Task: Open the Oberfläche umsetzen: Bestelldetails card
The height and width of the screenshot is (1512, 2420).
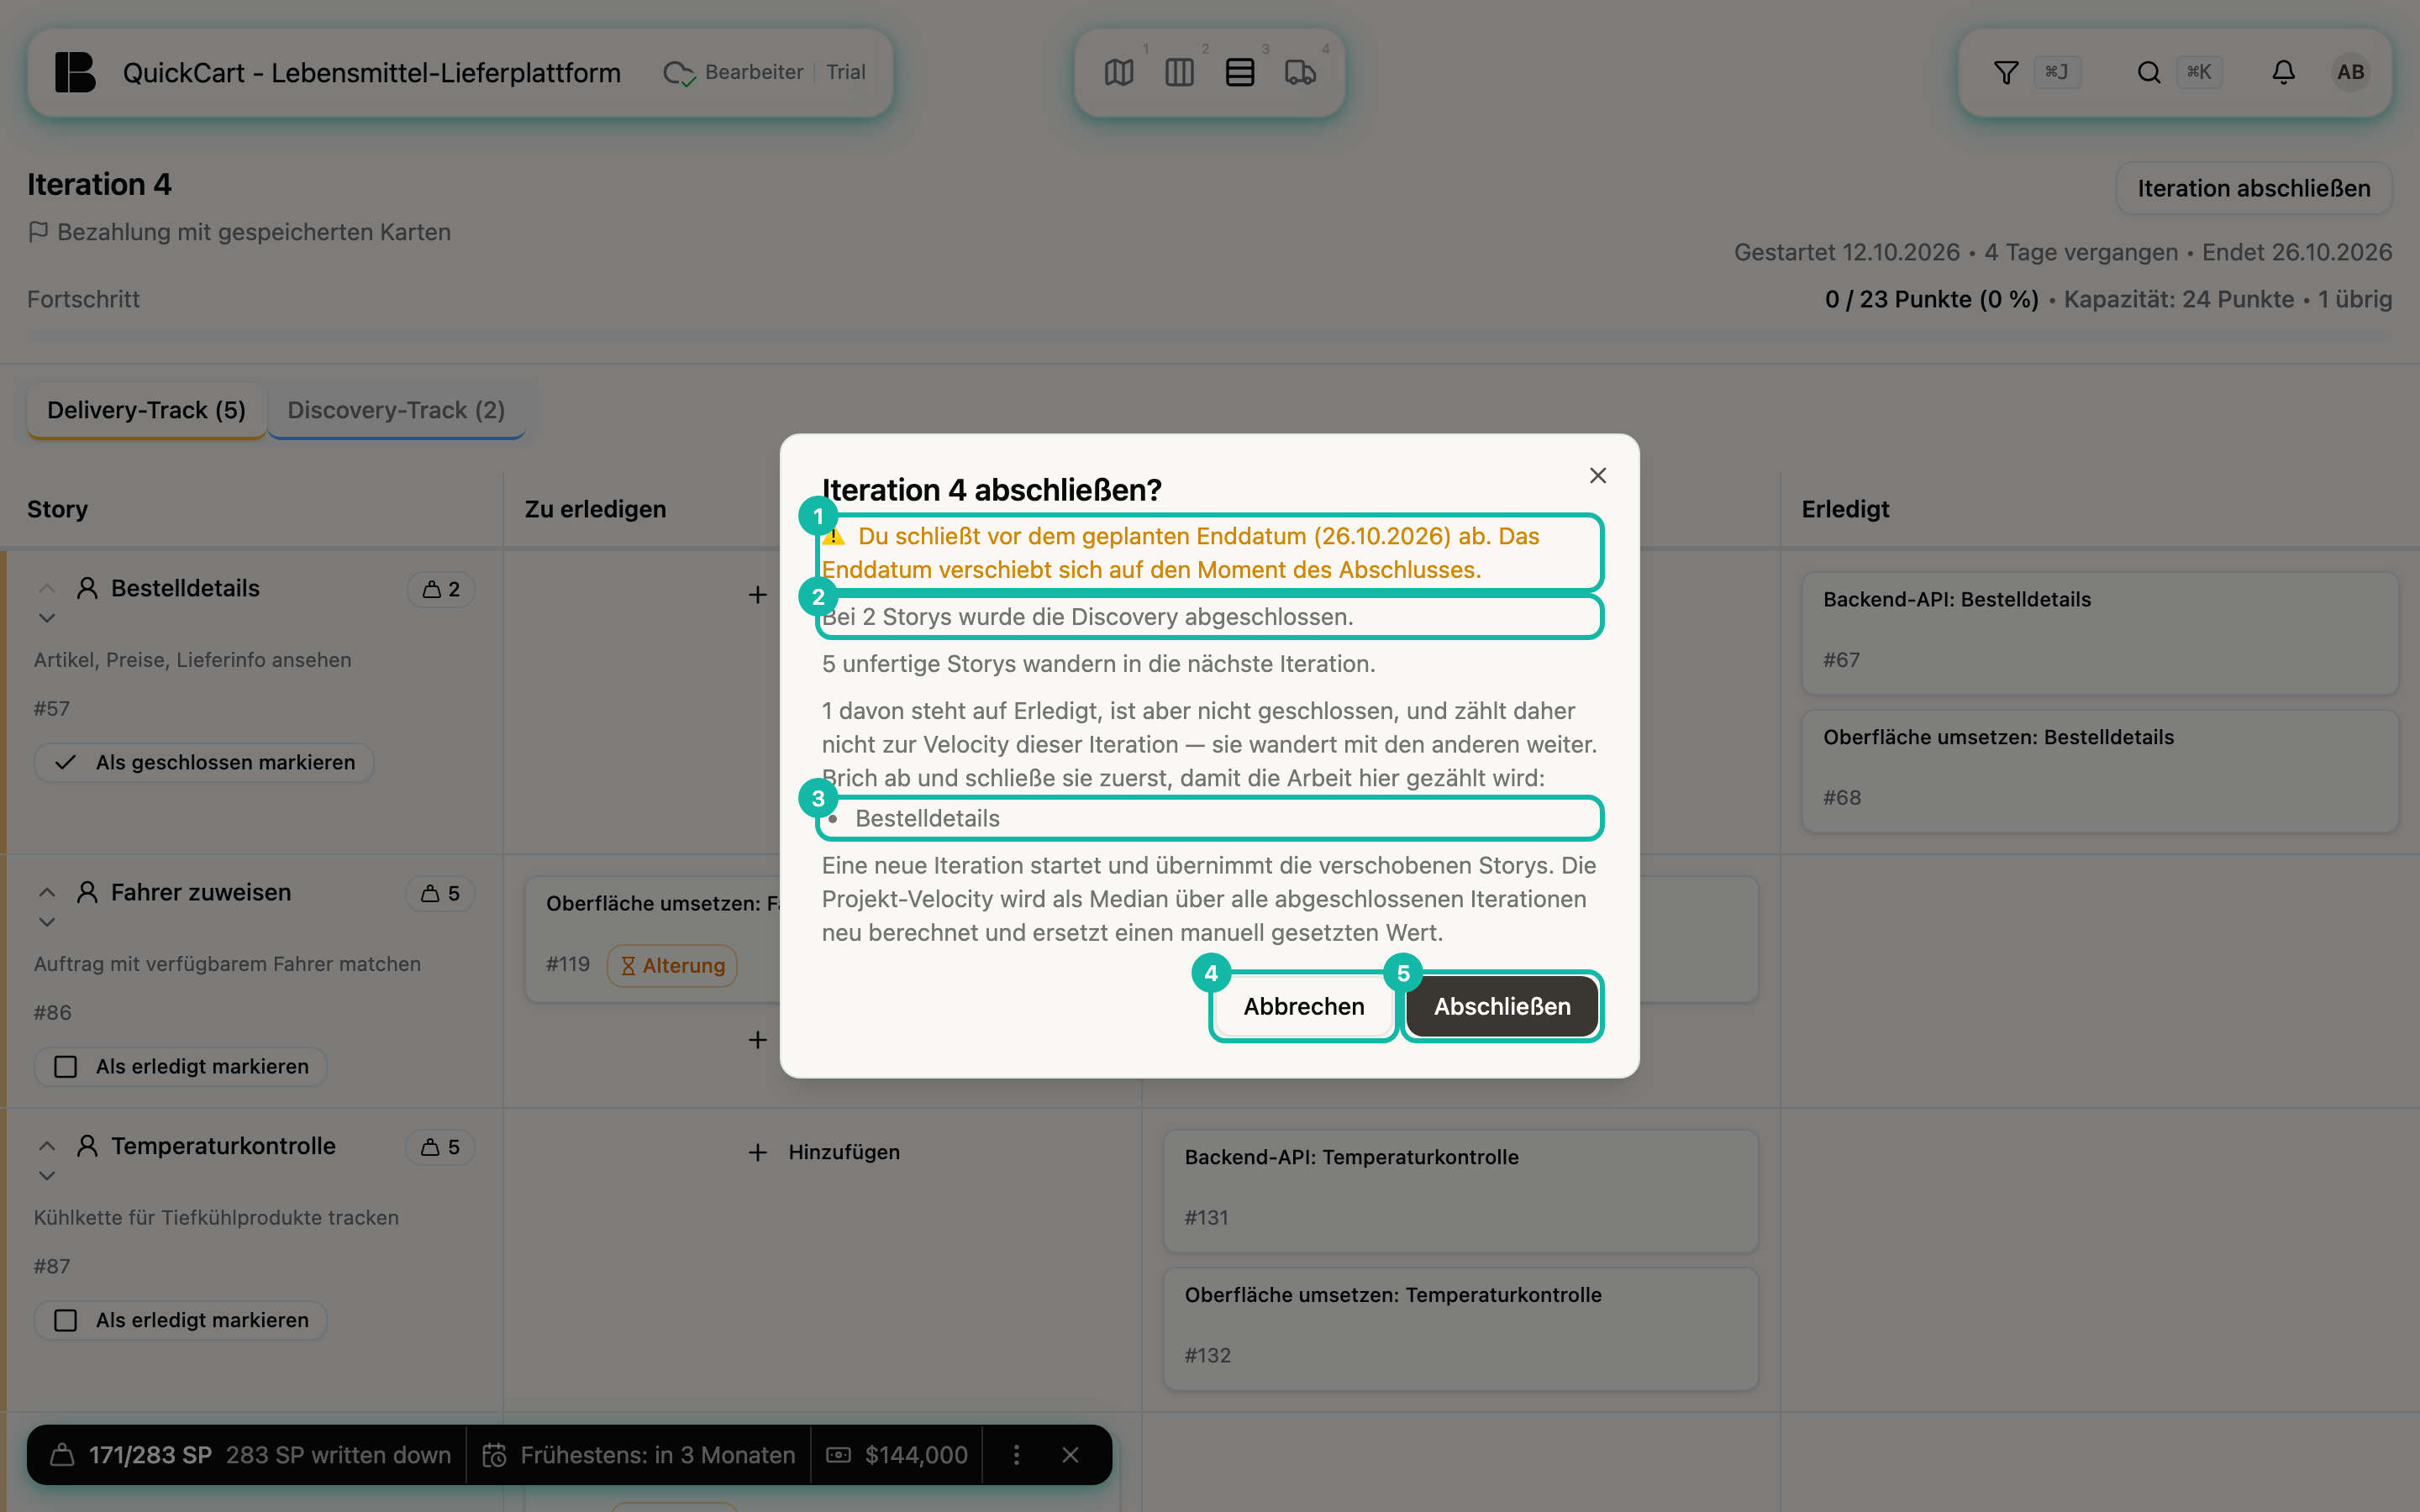Action: pyautogui.click(x=2099, y=771)
